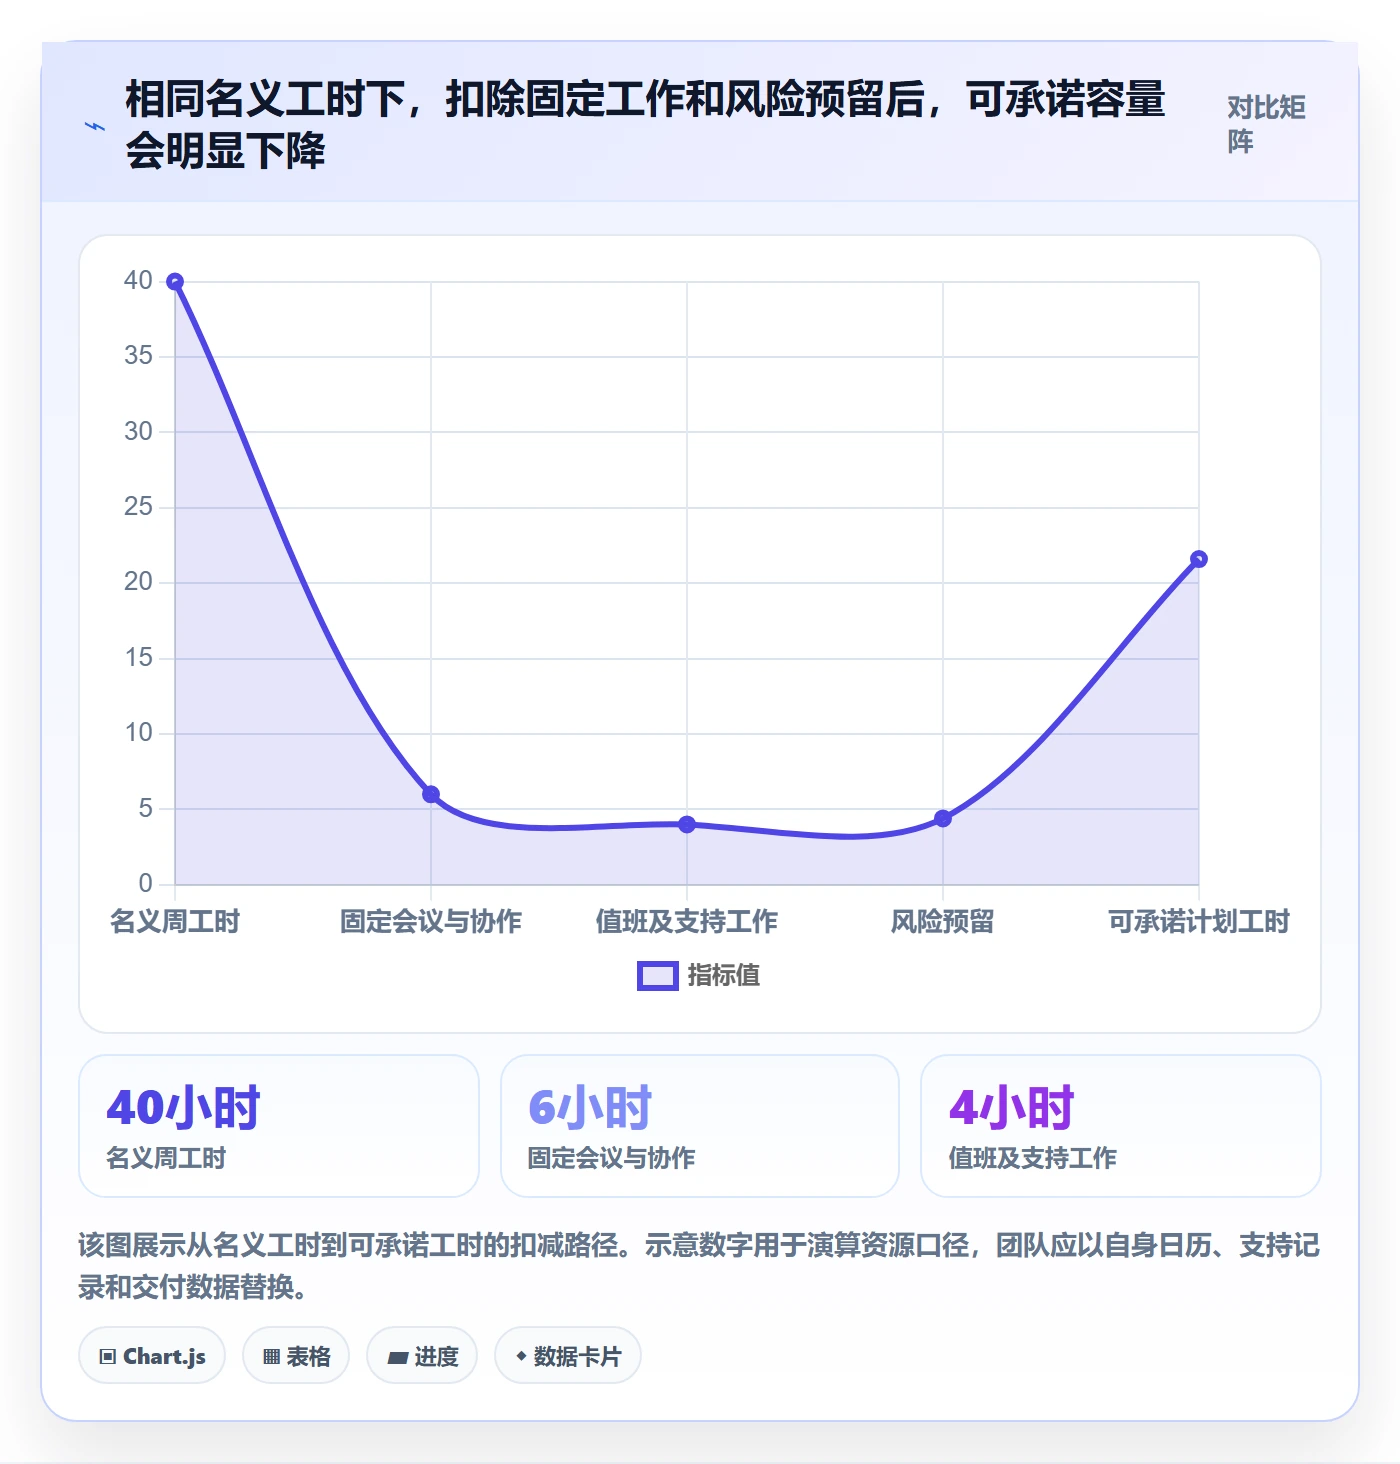The height and width of the screenshot is (1464, 1400).
Task: Click the 名义周工时 caption under 40小时
Action: 166,1158
